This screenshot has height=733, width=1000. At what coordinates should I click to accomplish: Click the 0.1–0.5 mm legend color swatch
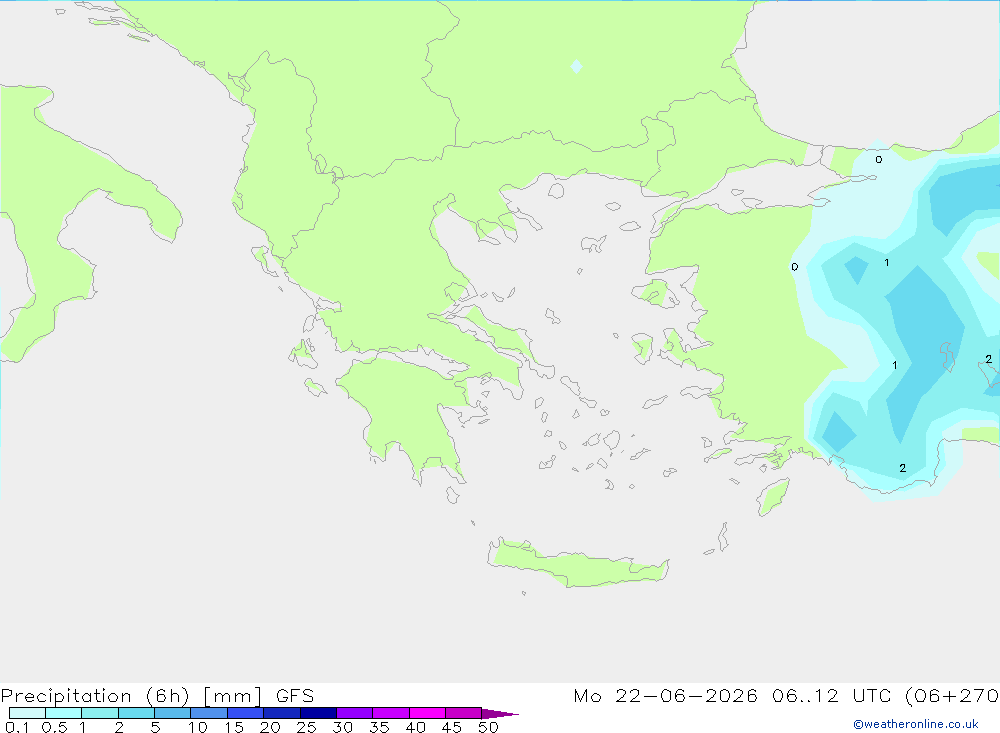click(27, 713)
